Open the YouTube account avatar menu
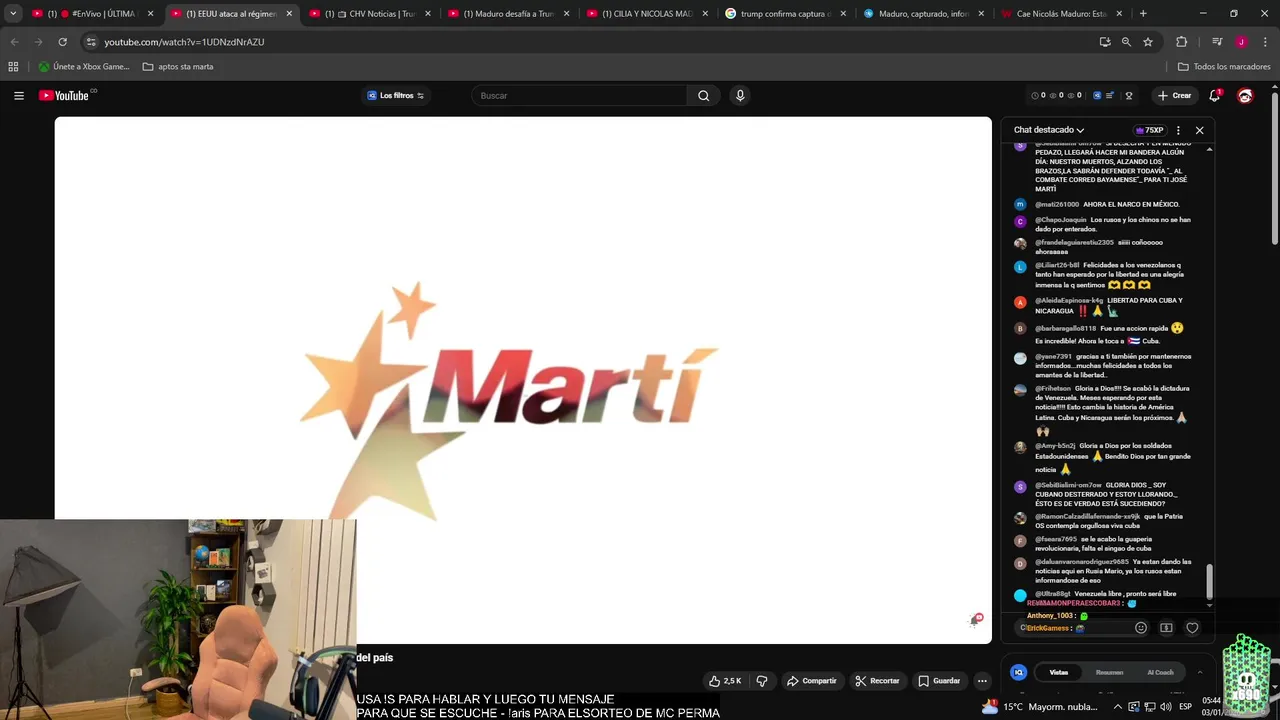This screenshot has width=1280, height=720. coord(1245,96)
